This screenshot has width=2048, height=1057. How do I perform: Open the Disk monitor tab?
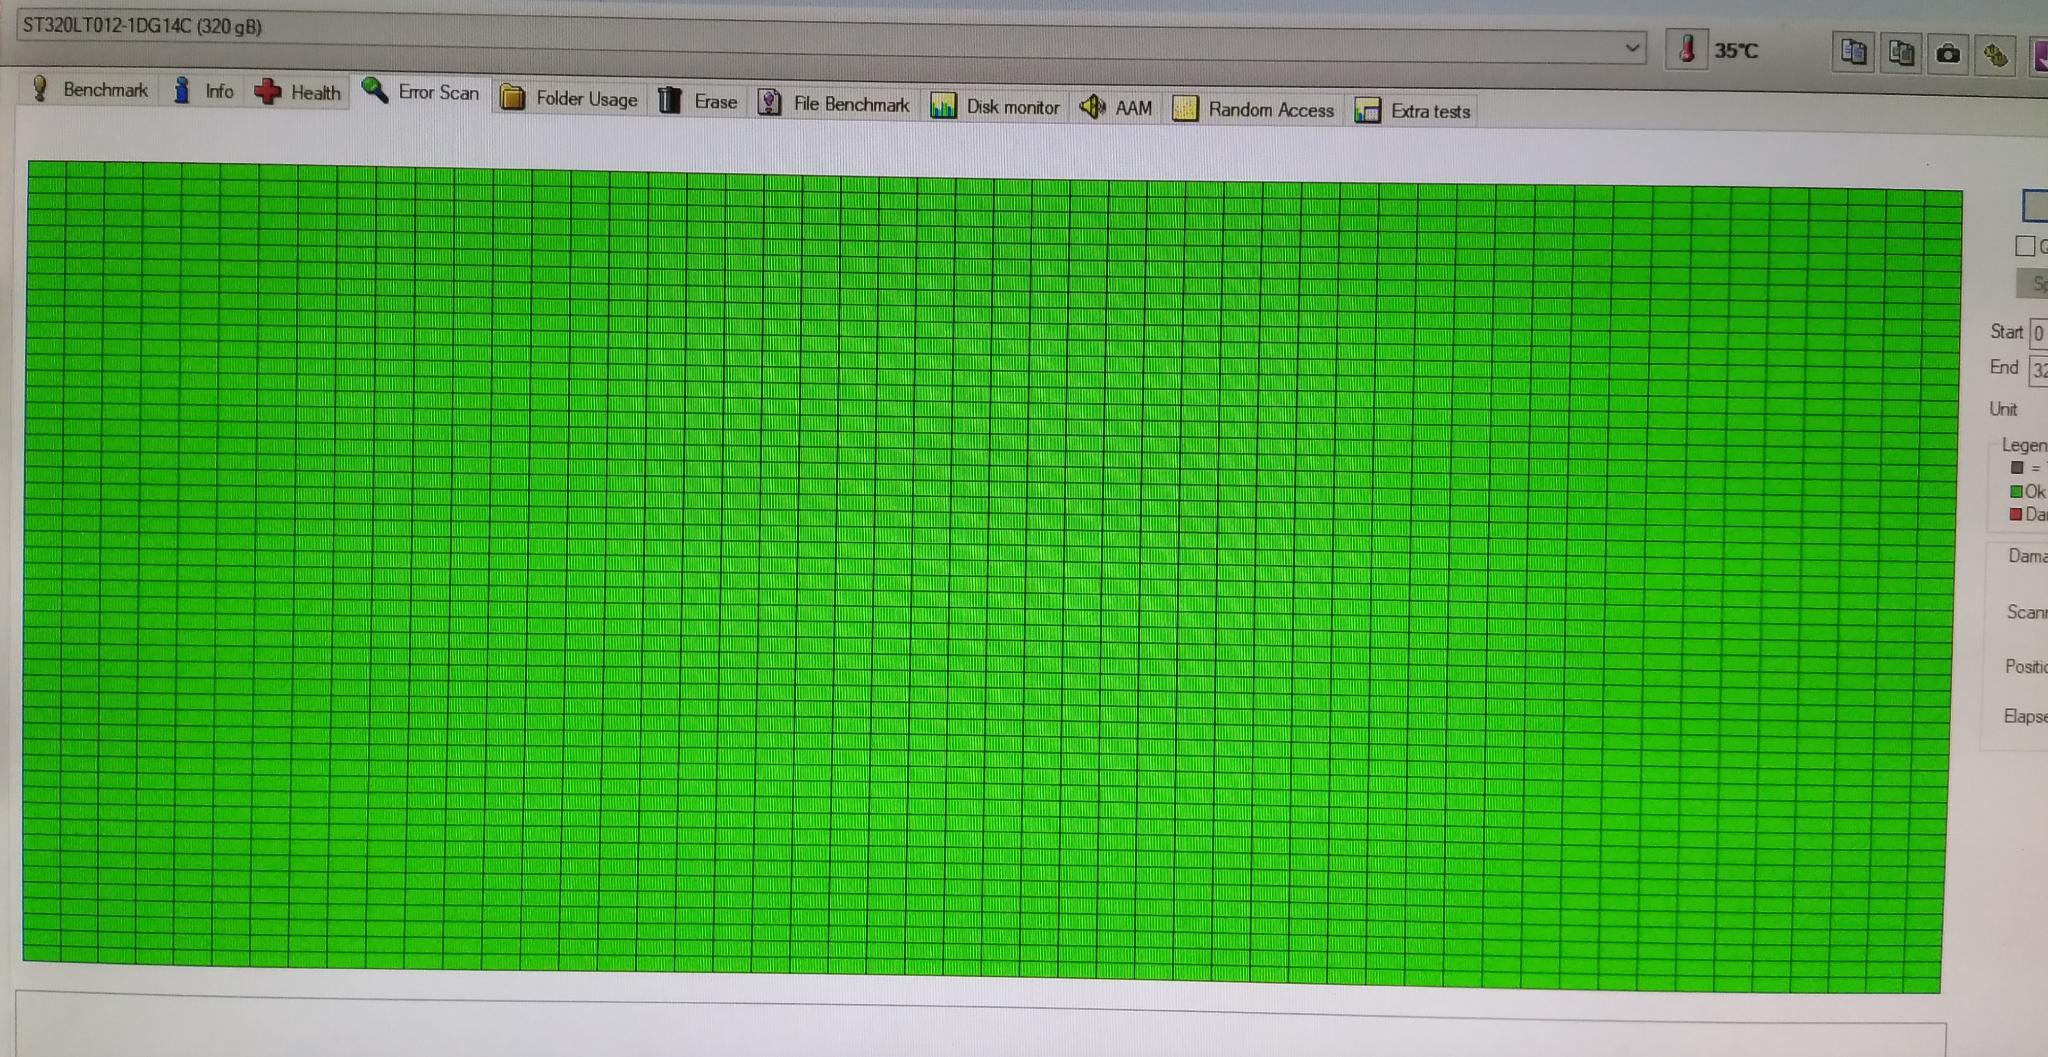point(995,106)
